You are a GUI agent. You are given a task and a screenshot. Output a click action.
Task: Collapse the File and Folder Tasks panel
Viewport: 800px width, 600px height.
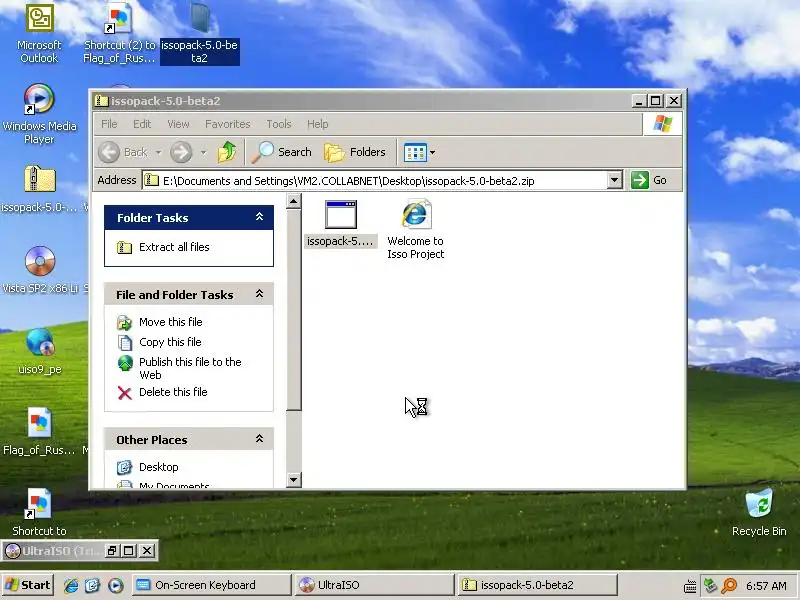(259, 294)
